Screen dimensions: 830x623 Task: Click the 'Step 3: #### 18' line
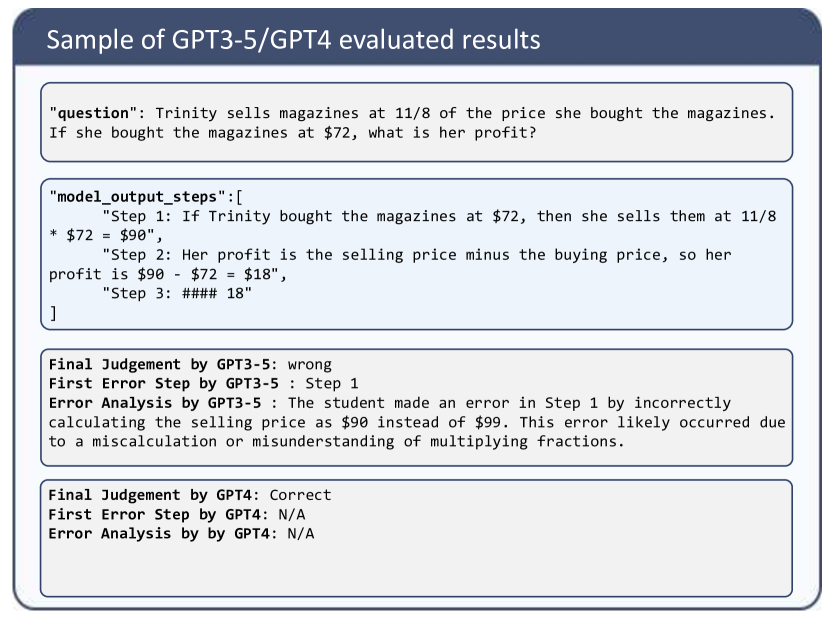[x=177, y=293]
